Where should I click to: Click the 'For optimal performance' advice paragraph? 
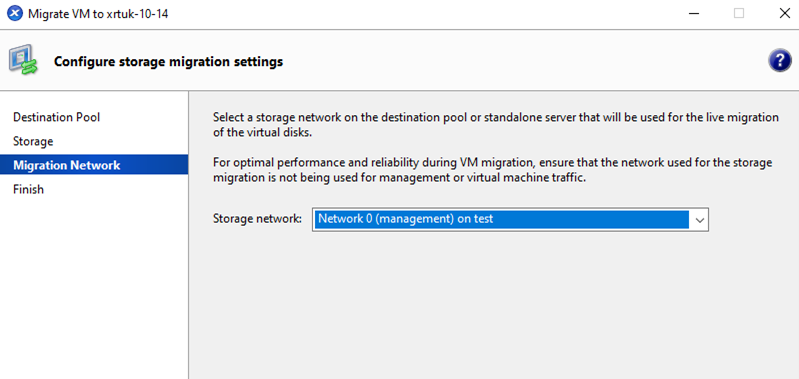492,171
